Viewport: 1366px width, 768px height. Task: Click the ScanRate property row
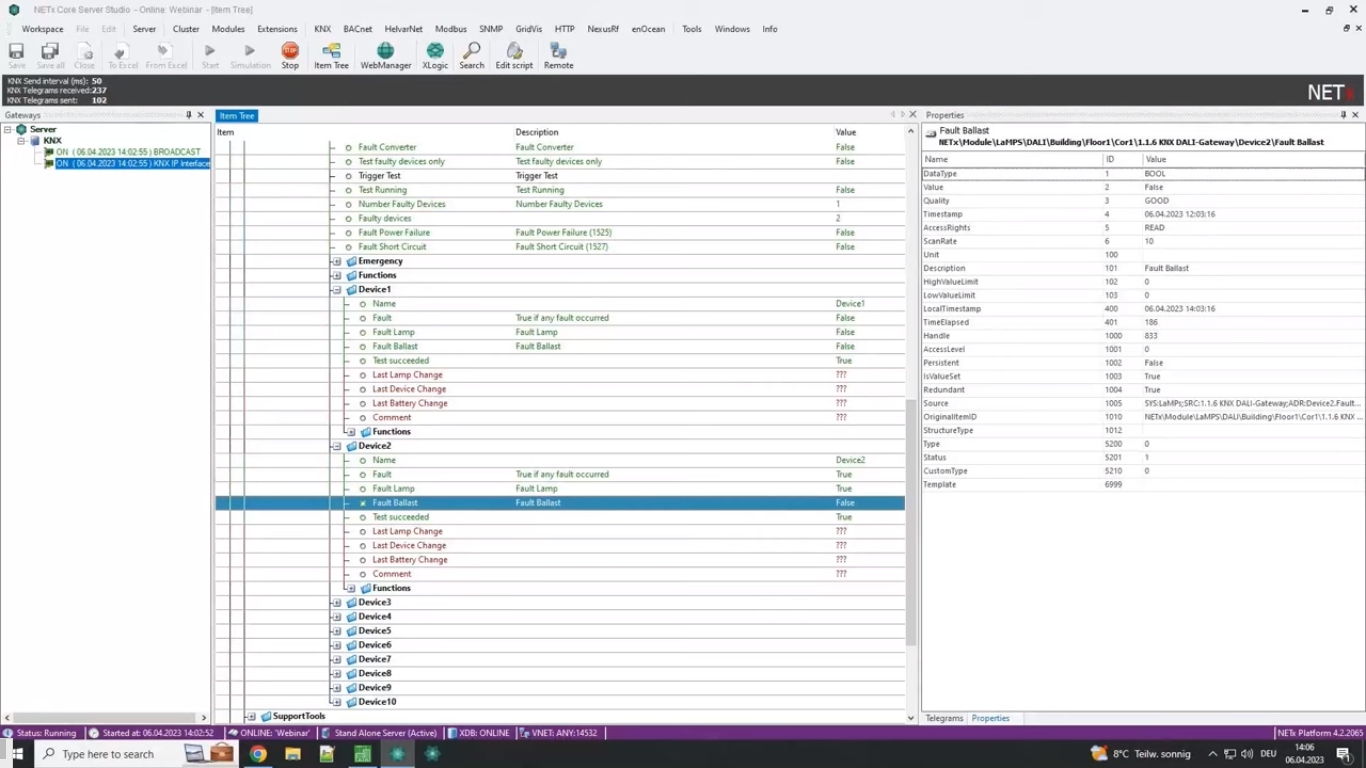(x=1143, y=241)
